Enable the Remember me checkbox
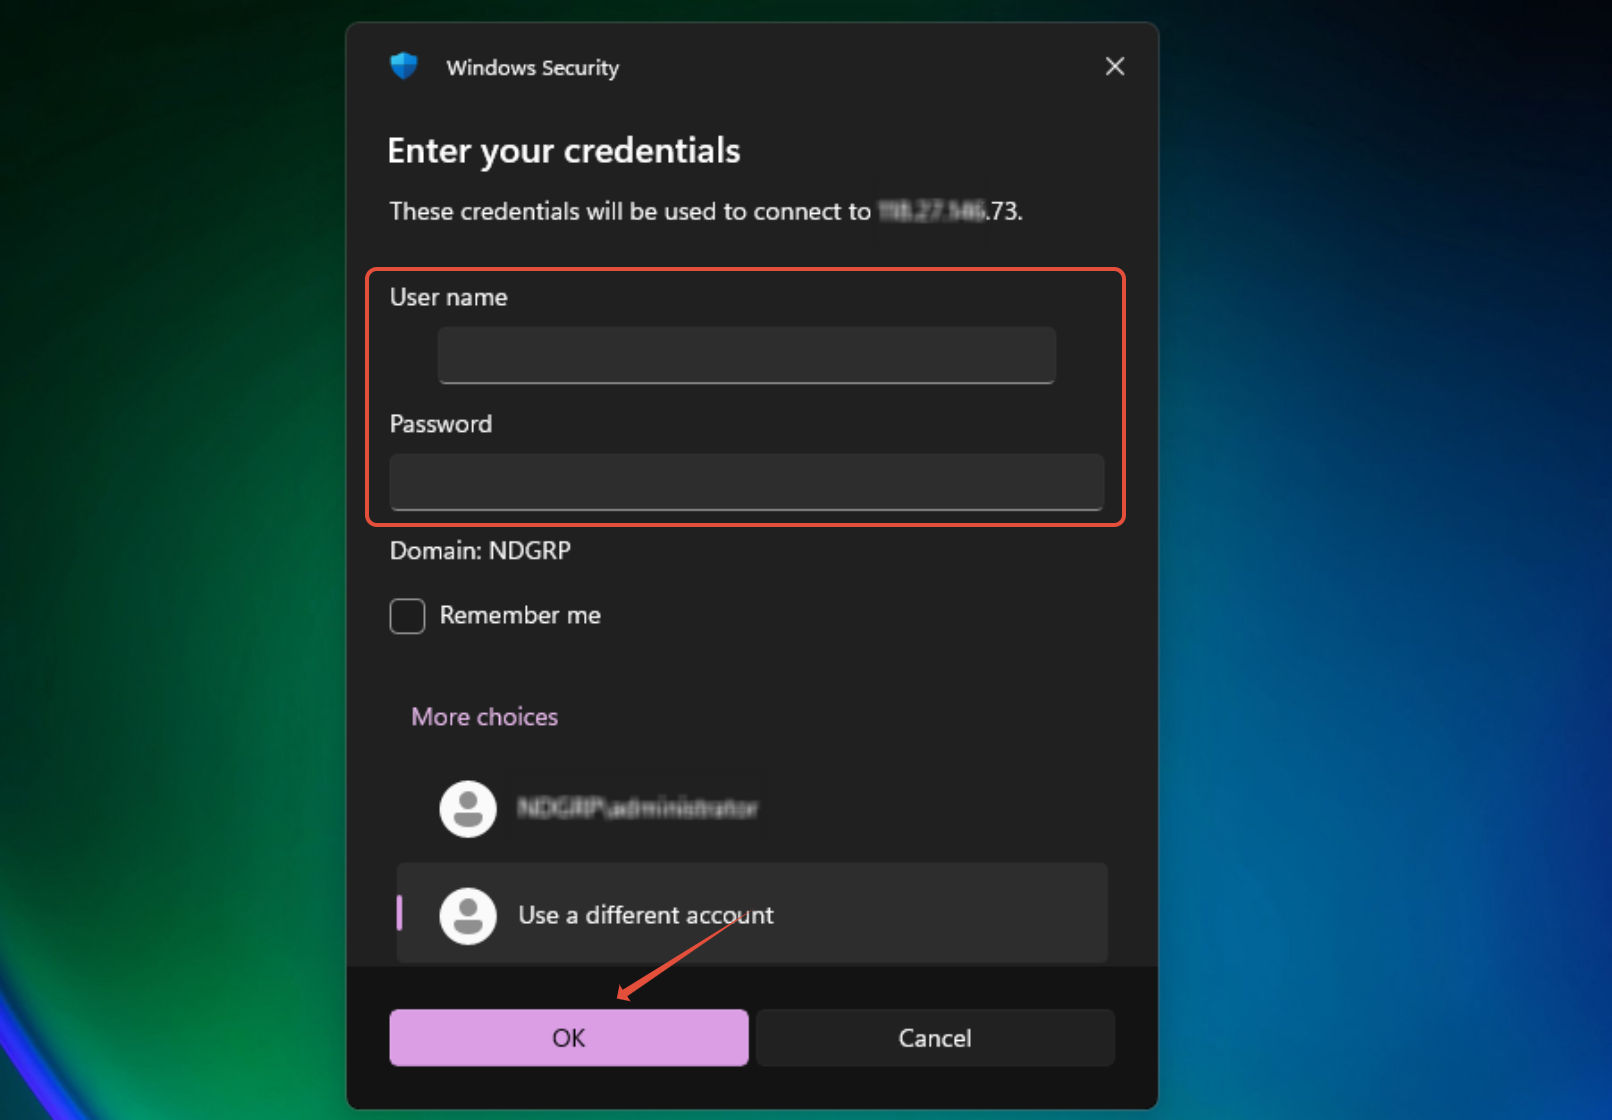The width and height of the screenshot is (1612, 1120). tap(407, 616)
